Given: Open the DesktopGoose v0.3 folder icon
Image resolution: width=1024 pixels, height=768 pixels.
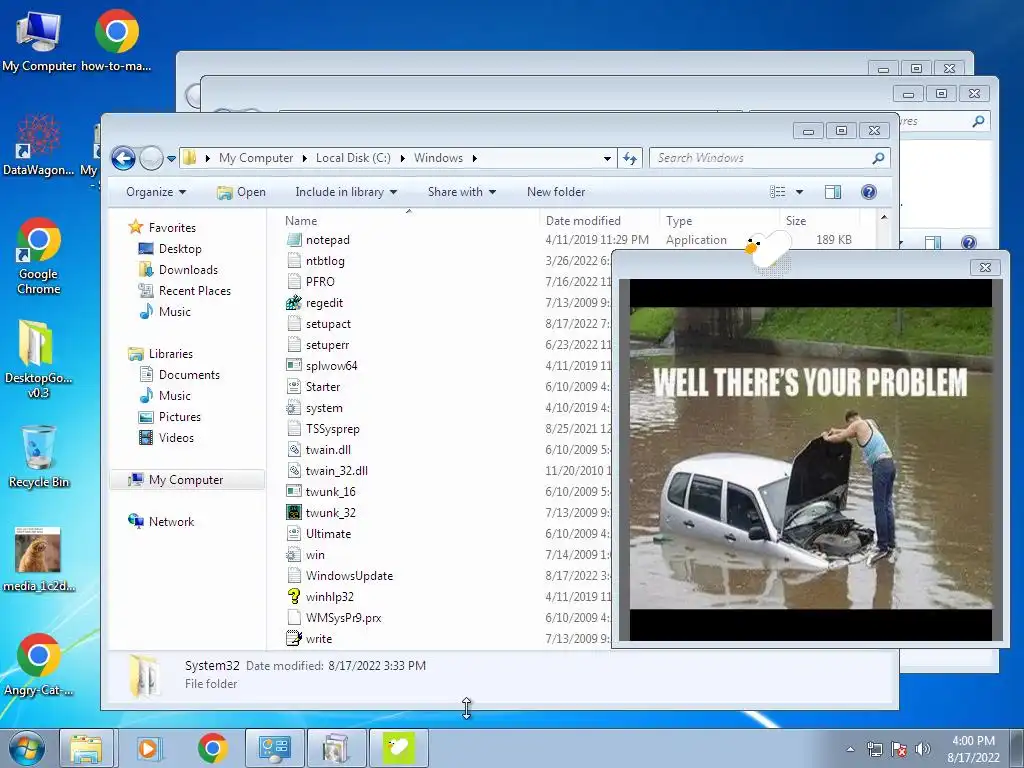Looking at the screenshot, I should (39, 359).
